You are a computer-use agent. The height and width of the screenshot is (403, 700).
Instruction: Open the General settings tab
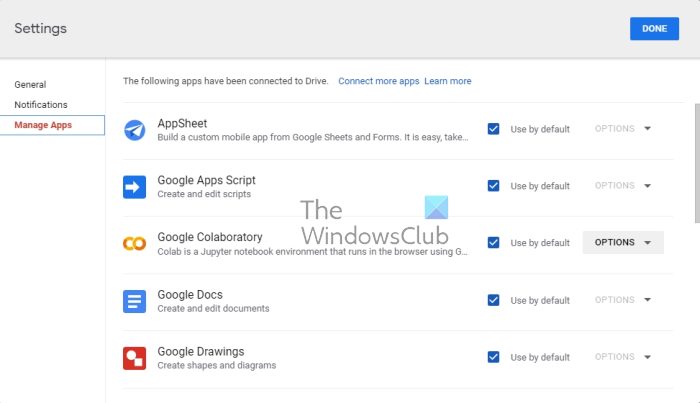pyautogui.click(x=30, y=84)
